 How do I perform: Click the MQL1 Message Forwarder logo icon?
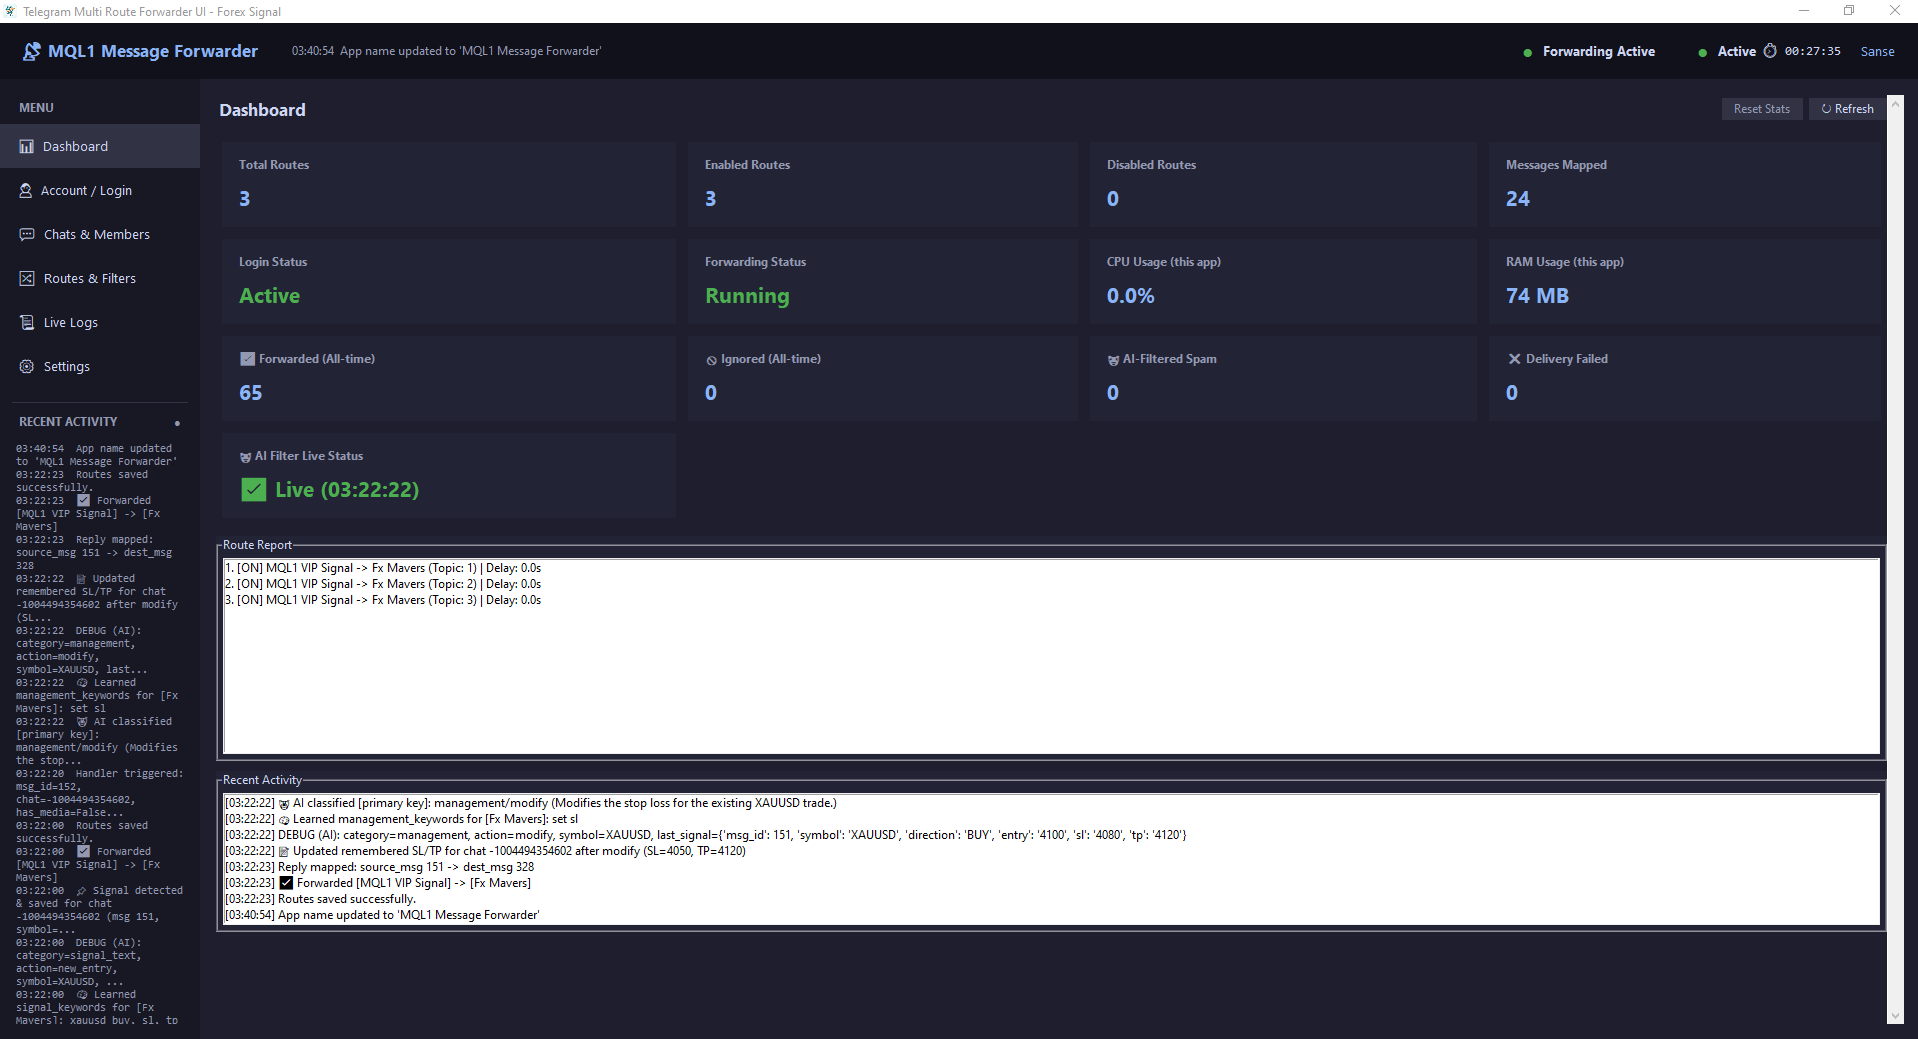32,51
